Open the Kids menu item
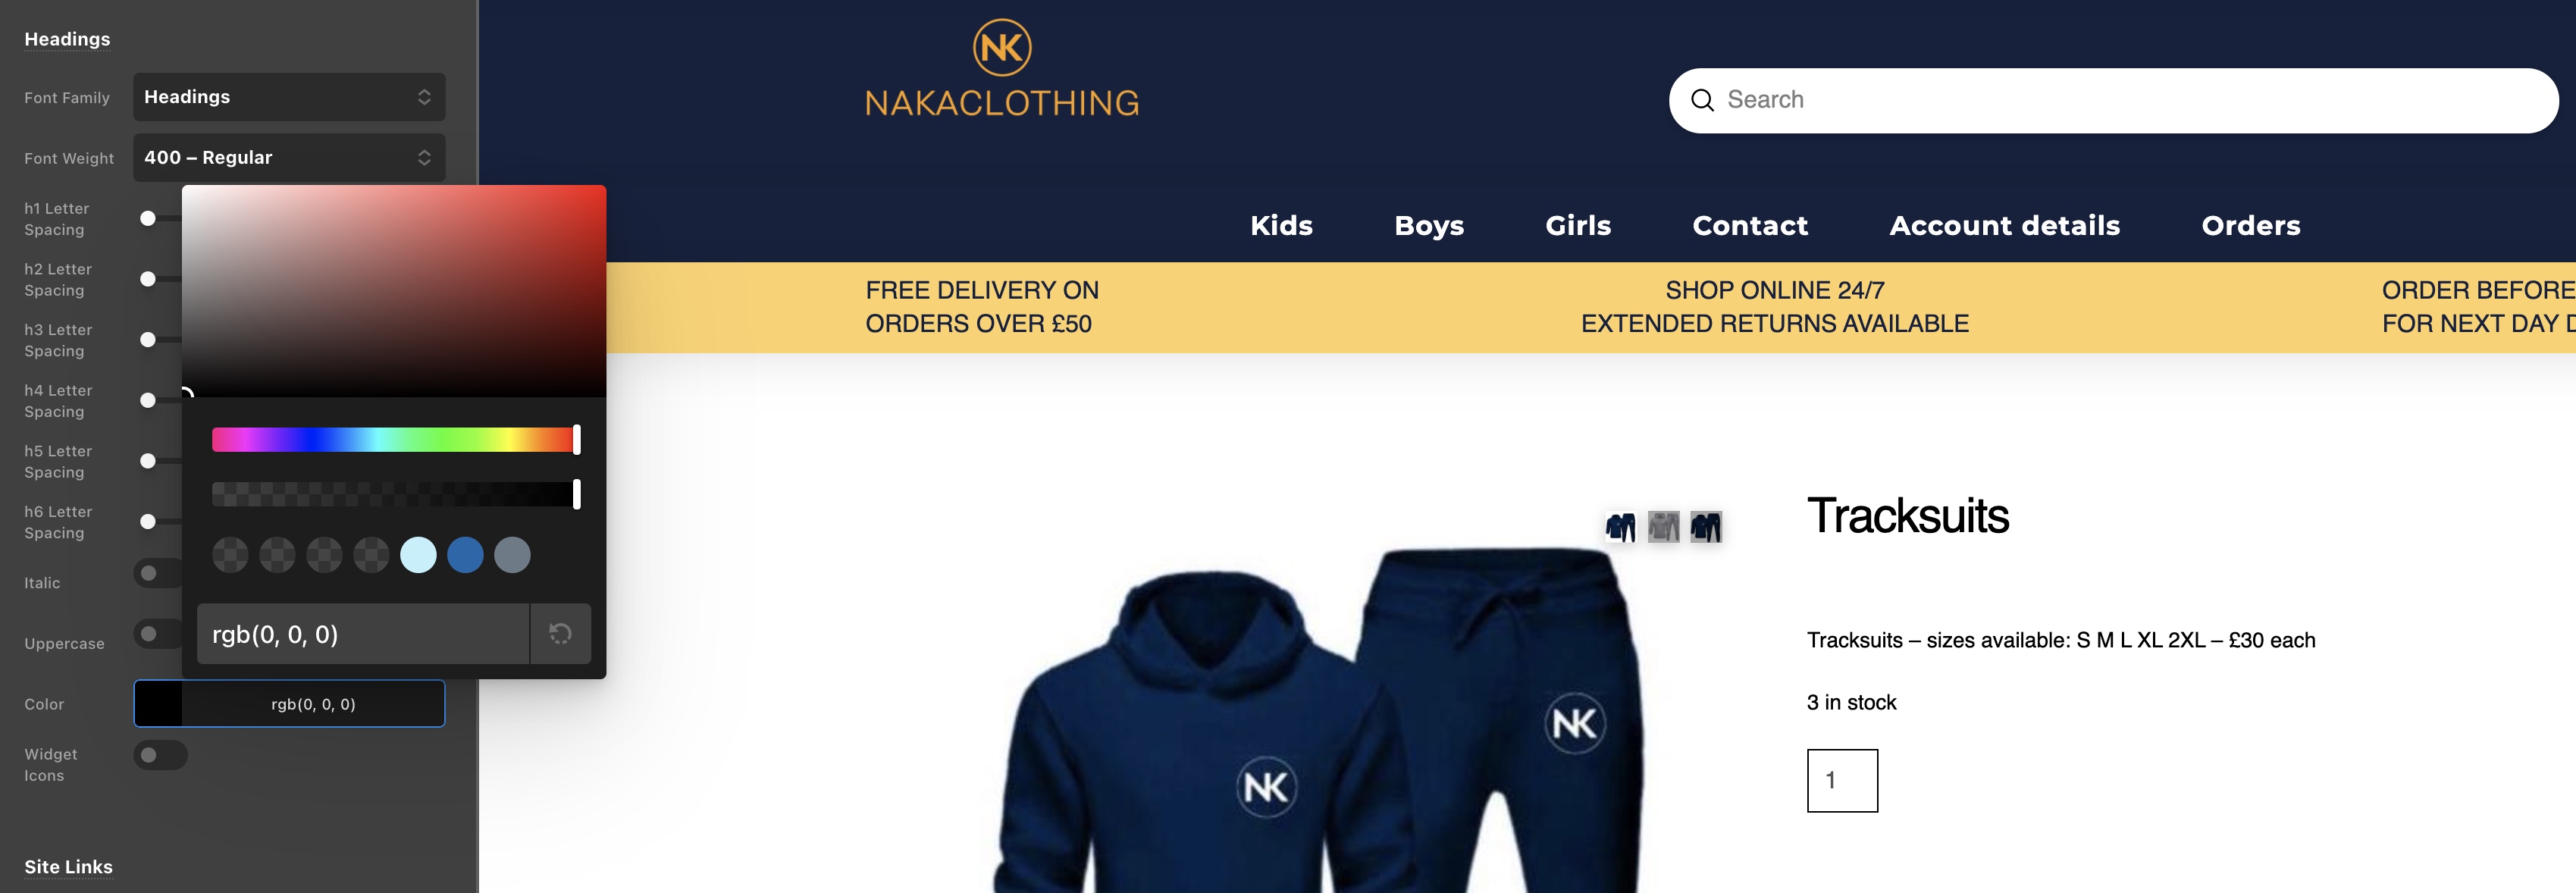Viewport: 2576px width, 893px height. point(1281,226)
